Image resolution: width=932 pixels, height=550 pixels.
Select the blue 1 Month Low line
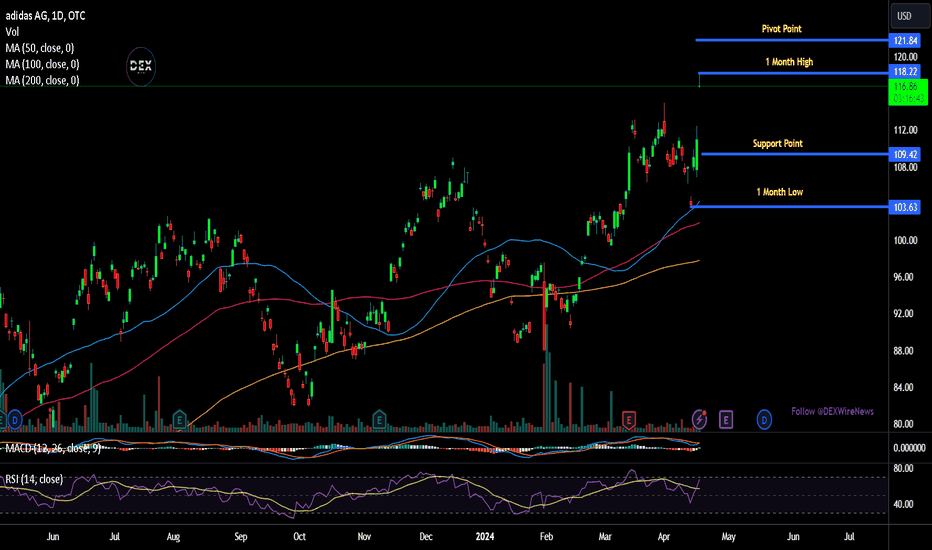point(789,207)
